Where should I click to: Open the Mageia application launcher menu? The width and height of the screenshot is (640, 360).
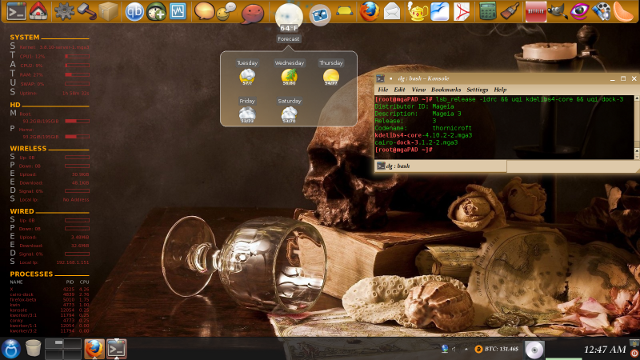click(11, 349)
